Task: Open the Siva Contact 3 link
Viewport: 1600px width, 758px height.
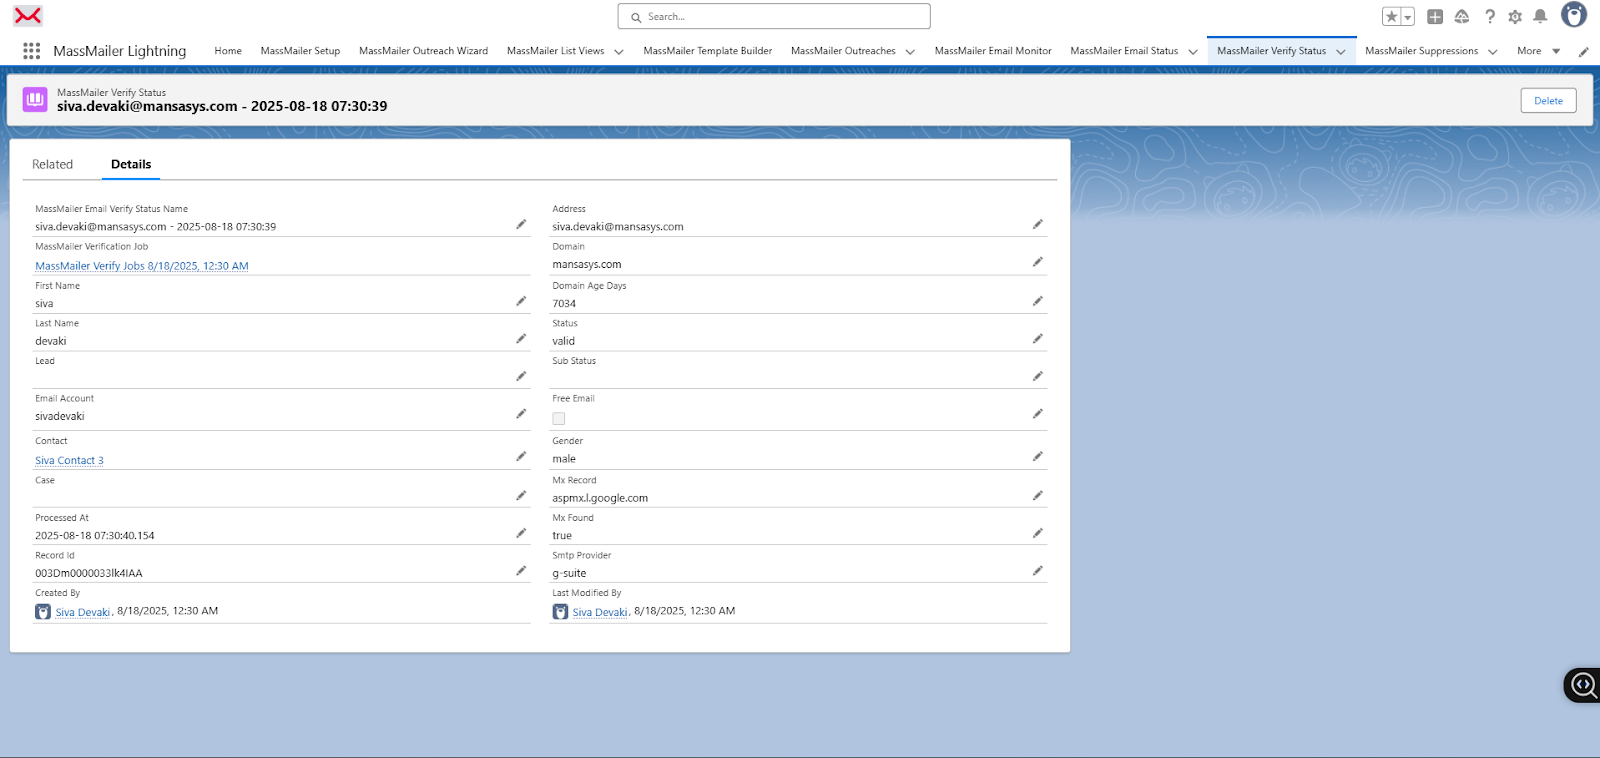Action: 69,461
